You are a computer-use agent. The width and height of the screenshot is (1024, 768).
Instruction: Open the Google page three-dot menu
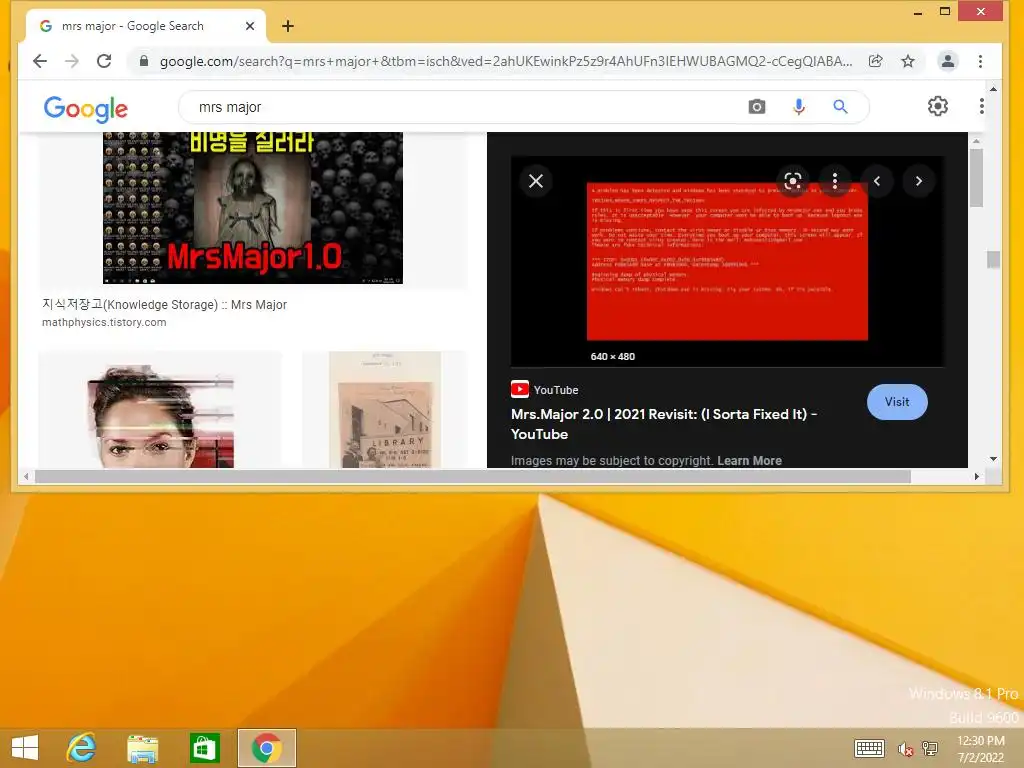[982, 106]
